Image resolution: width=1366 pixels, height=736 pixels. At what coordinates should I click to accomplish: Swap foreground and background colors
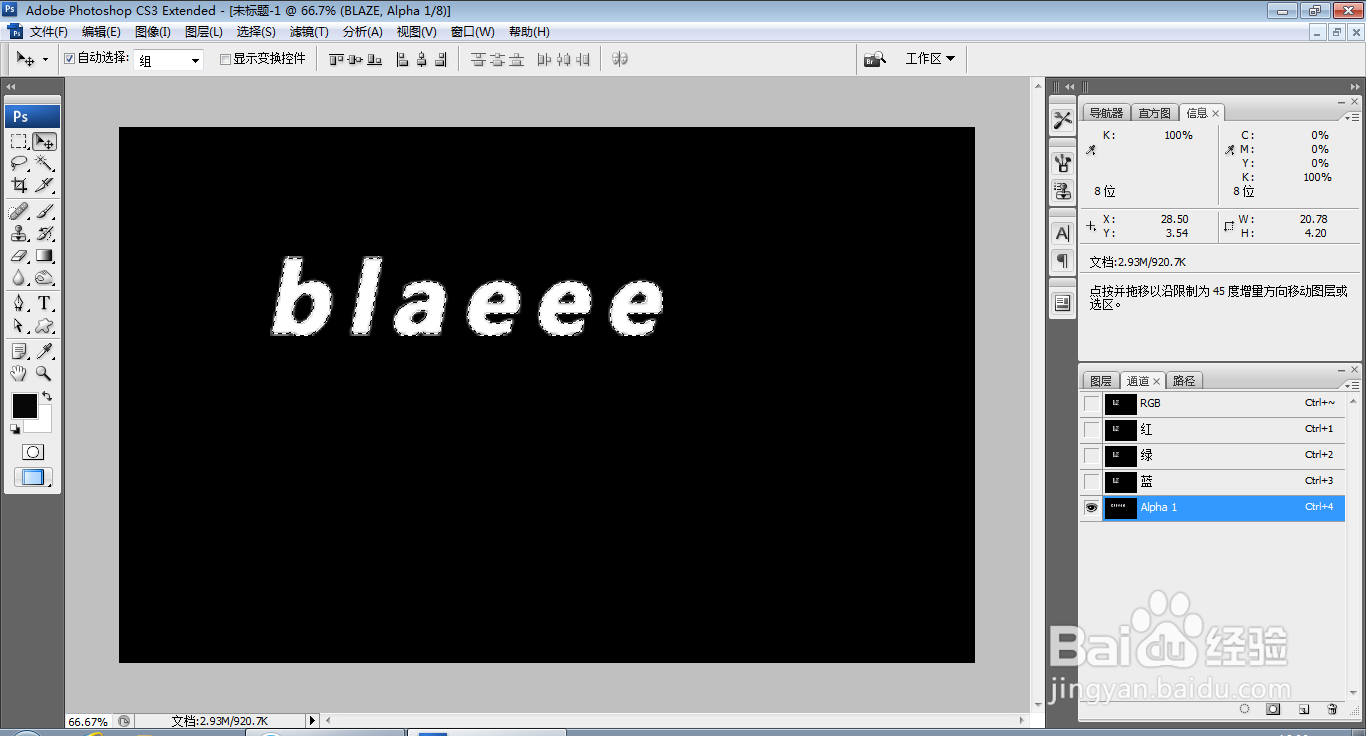47,396
